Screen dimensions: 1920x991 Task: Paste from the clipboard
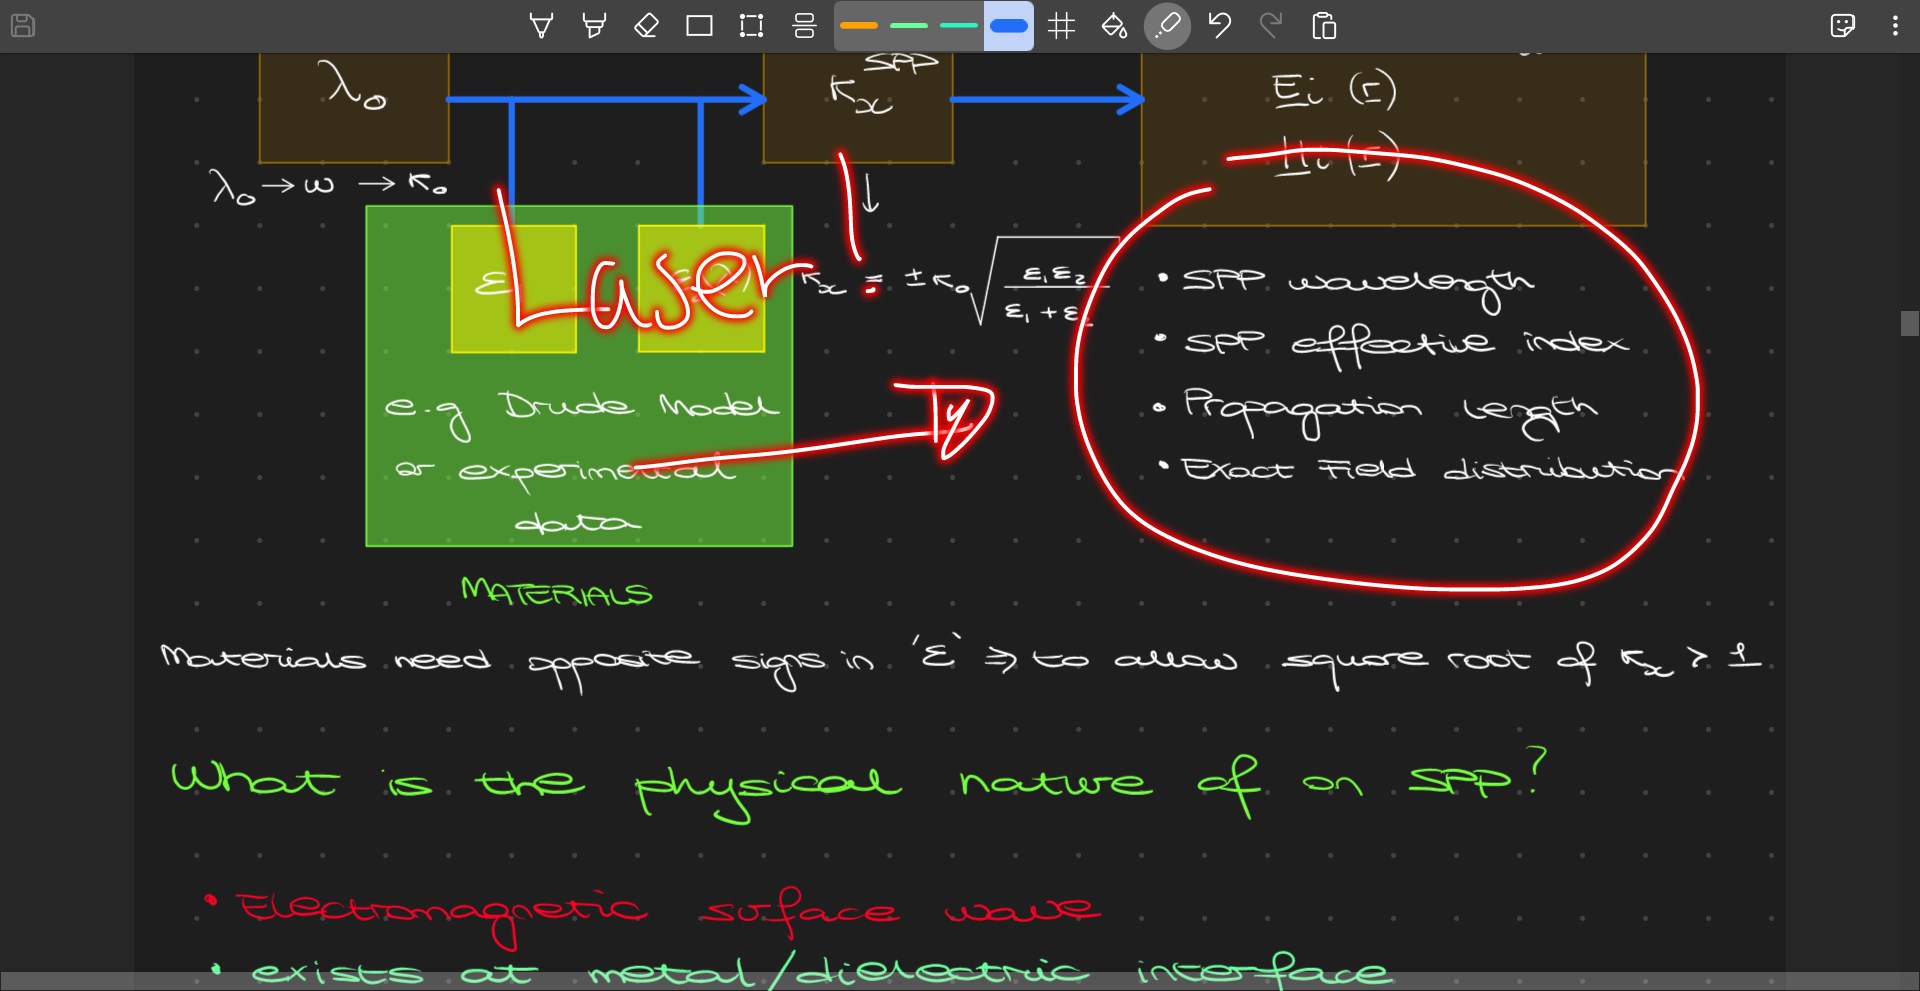1324,25
